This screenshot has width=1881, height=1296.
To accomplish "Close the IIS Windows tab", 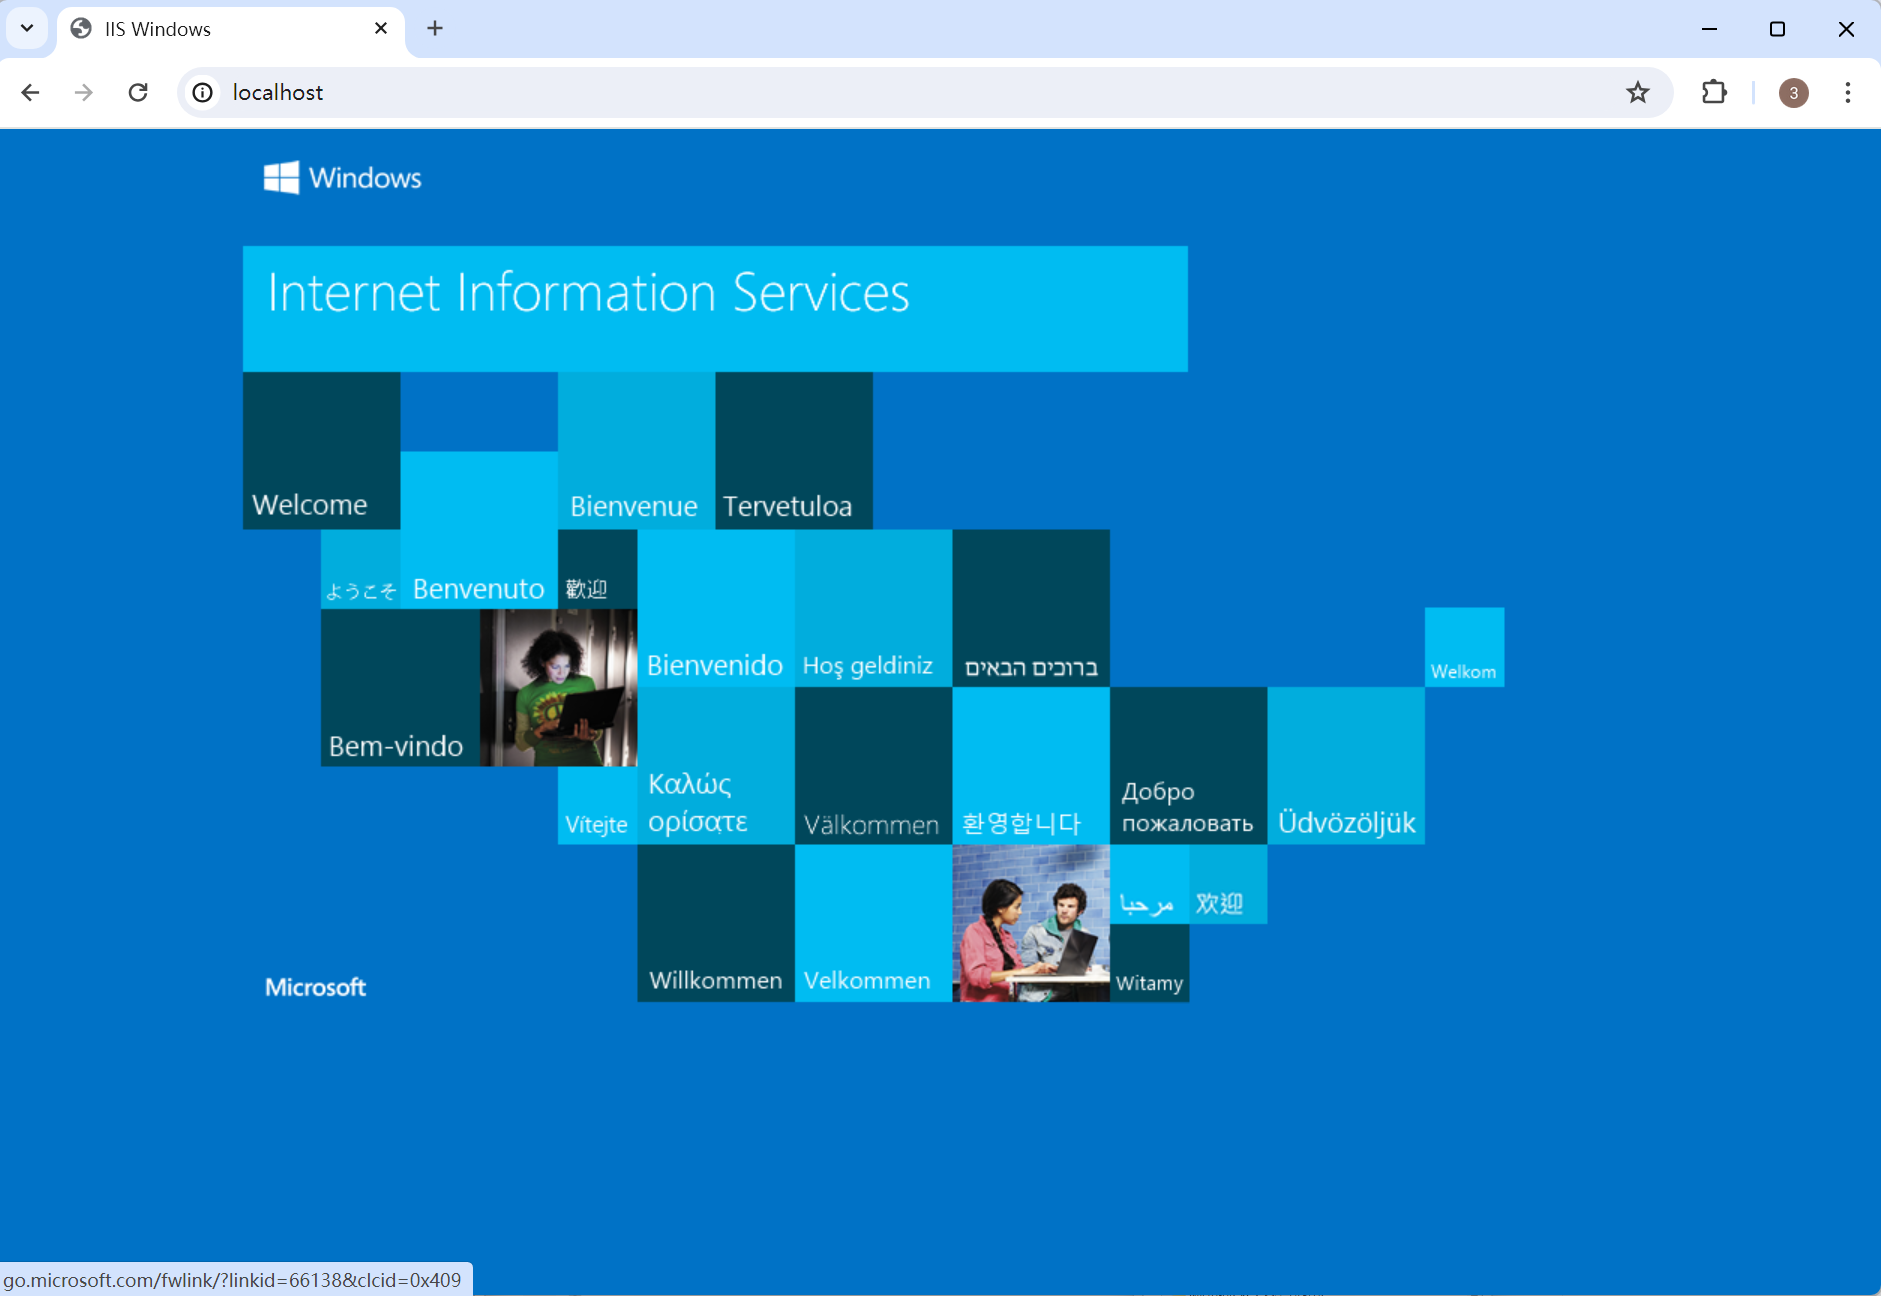I will click(x=380, y=28).
